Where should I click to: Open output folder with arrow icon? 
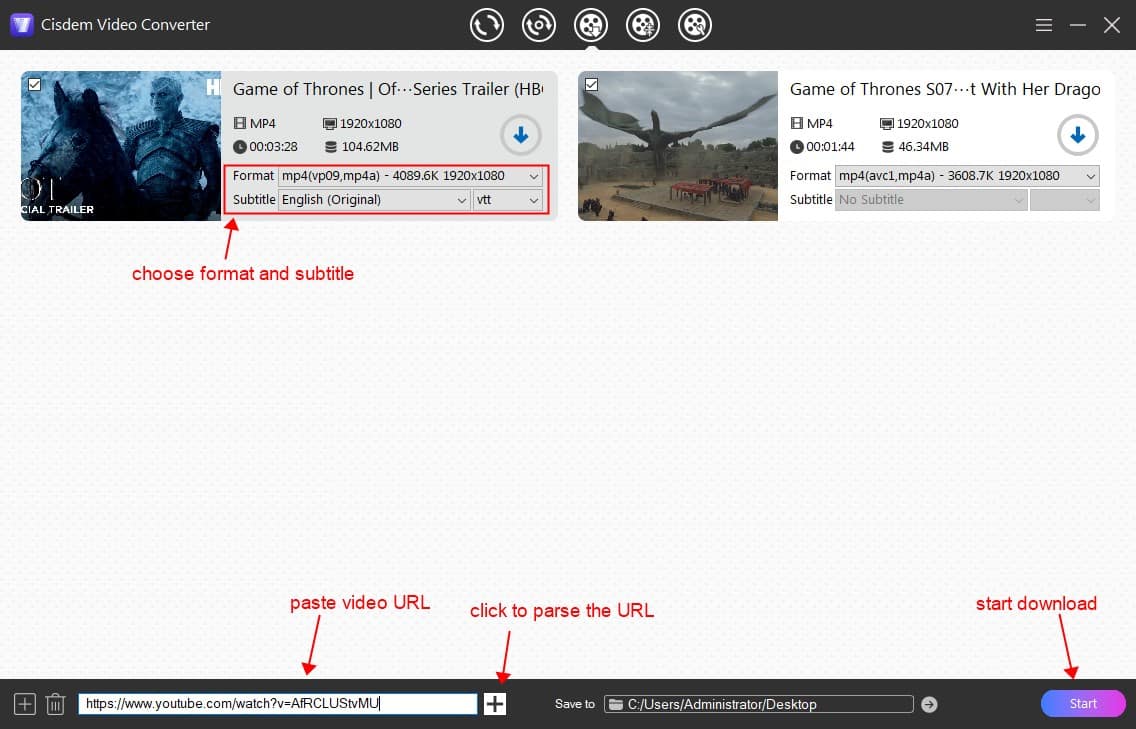point(929,704)
